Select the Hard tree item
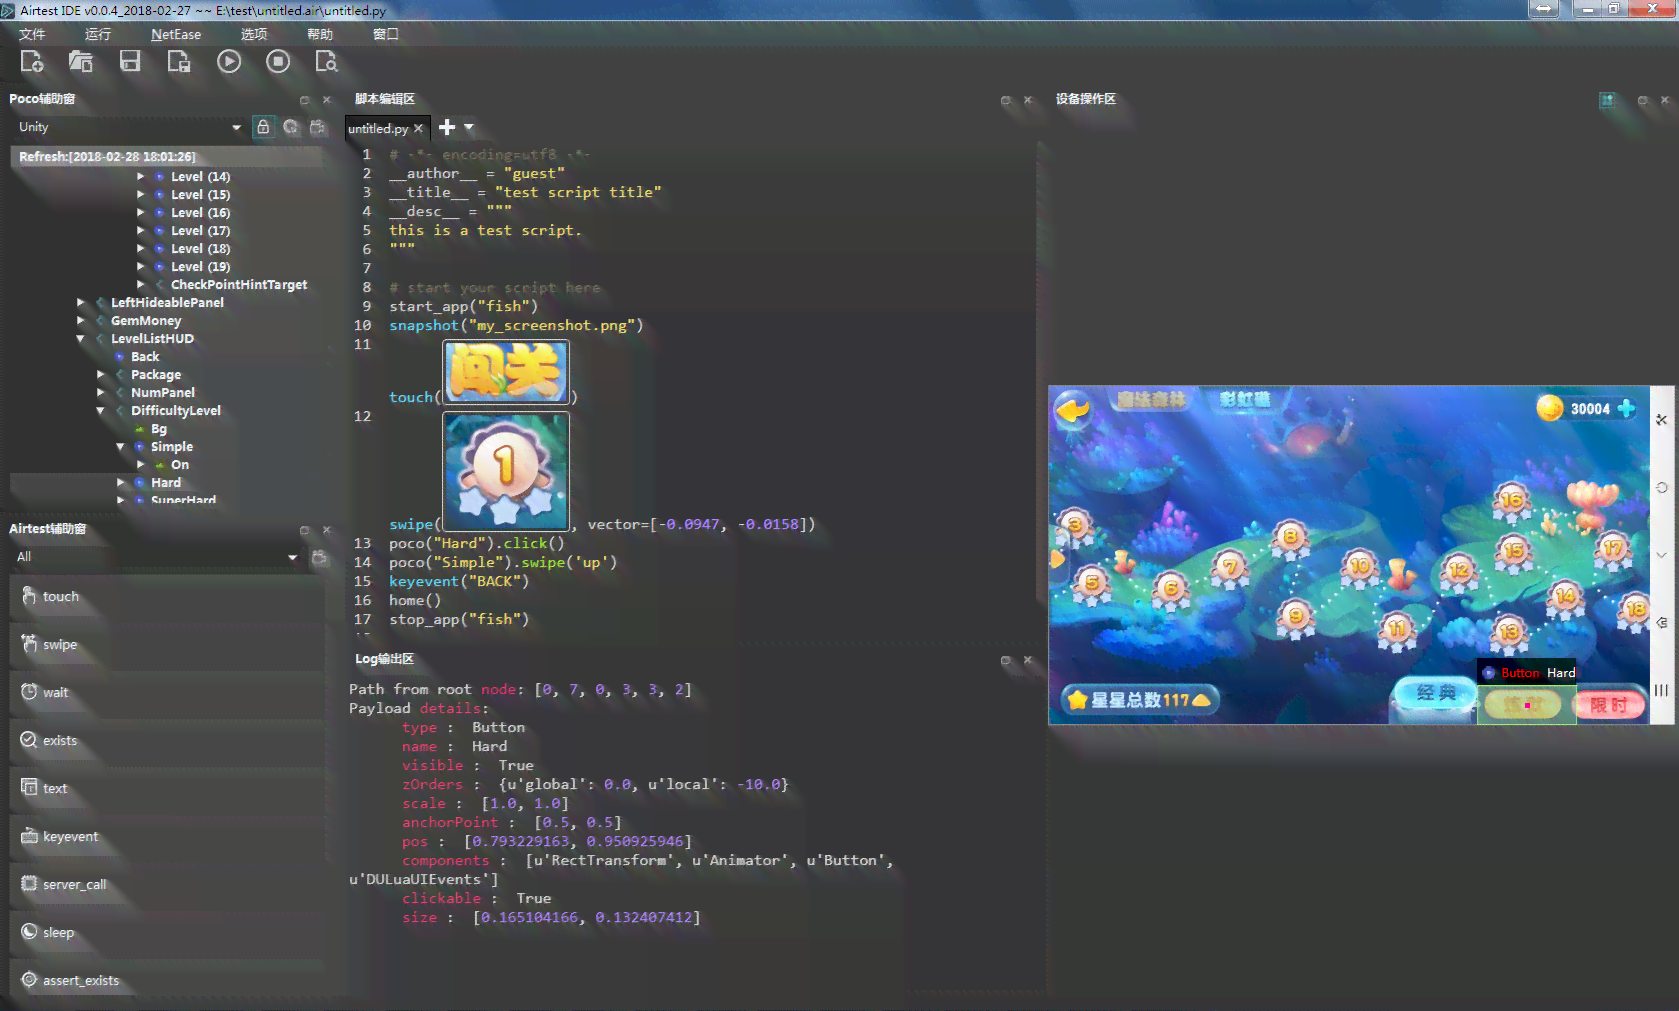 click(166, 483)
